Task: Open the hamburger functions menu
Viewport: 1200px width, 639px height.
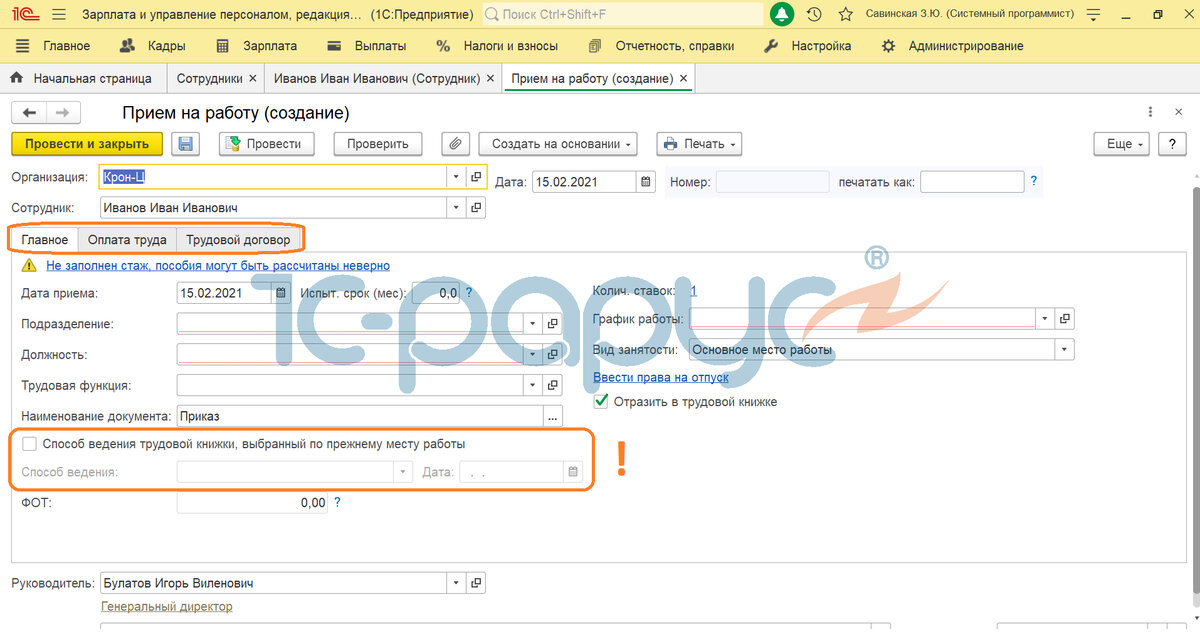Action: [x=59, y=14]
